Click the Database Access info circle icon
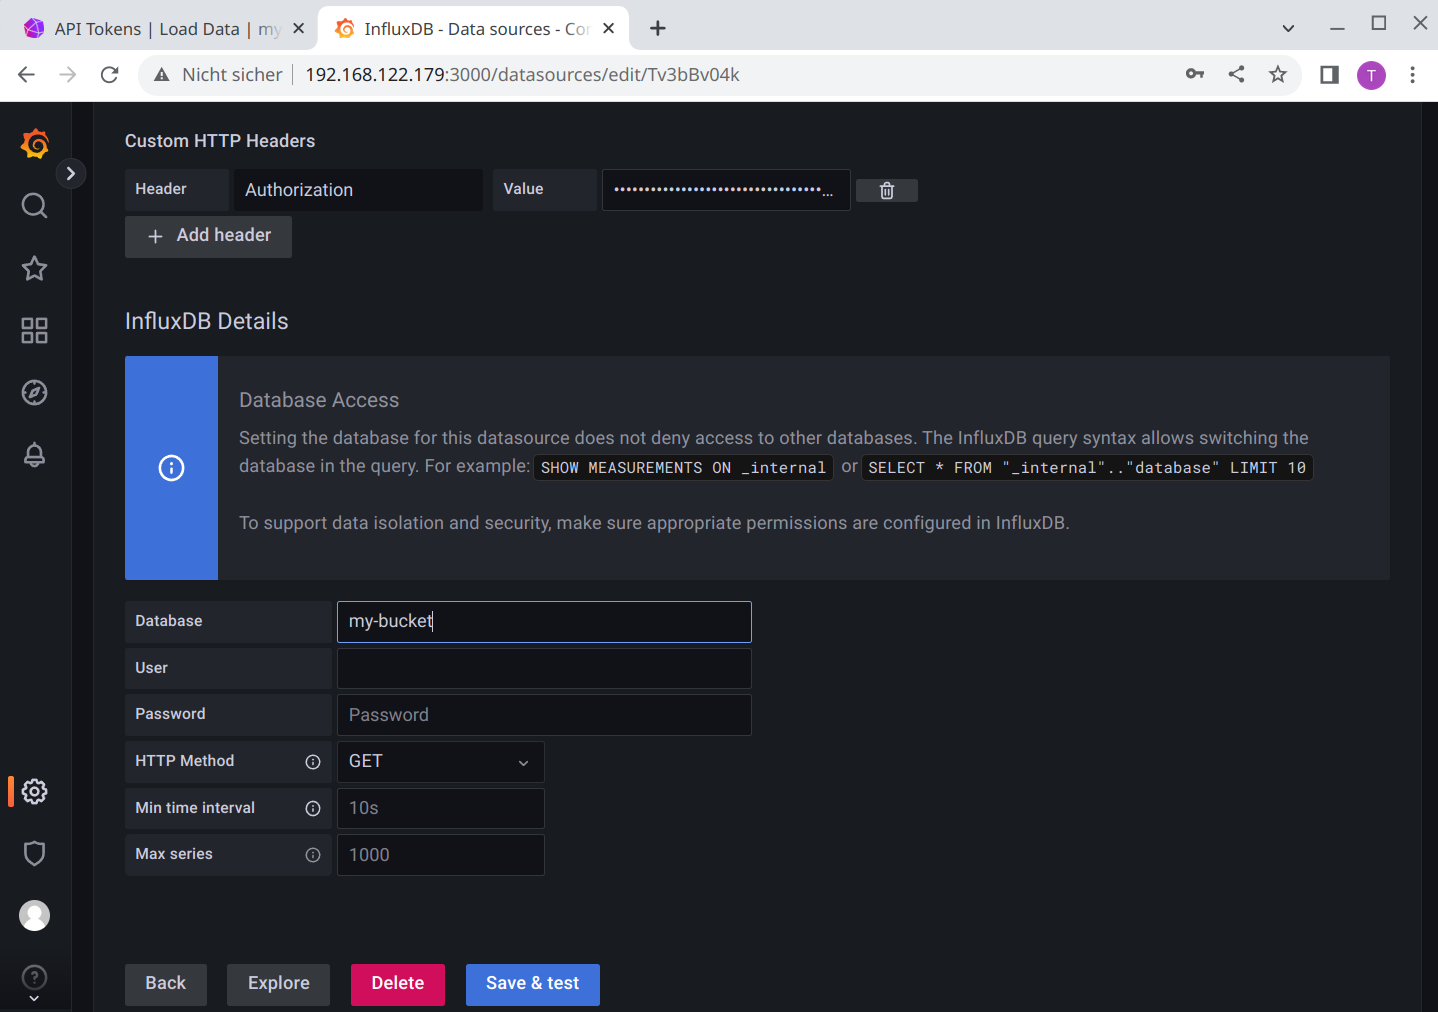 pyautogui.click(x=172, y=468)
